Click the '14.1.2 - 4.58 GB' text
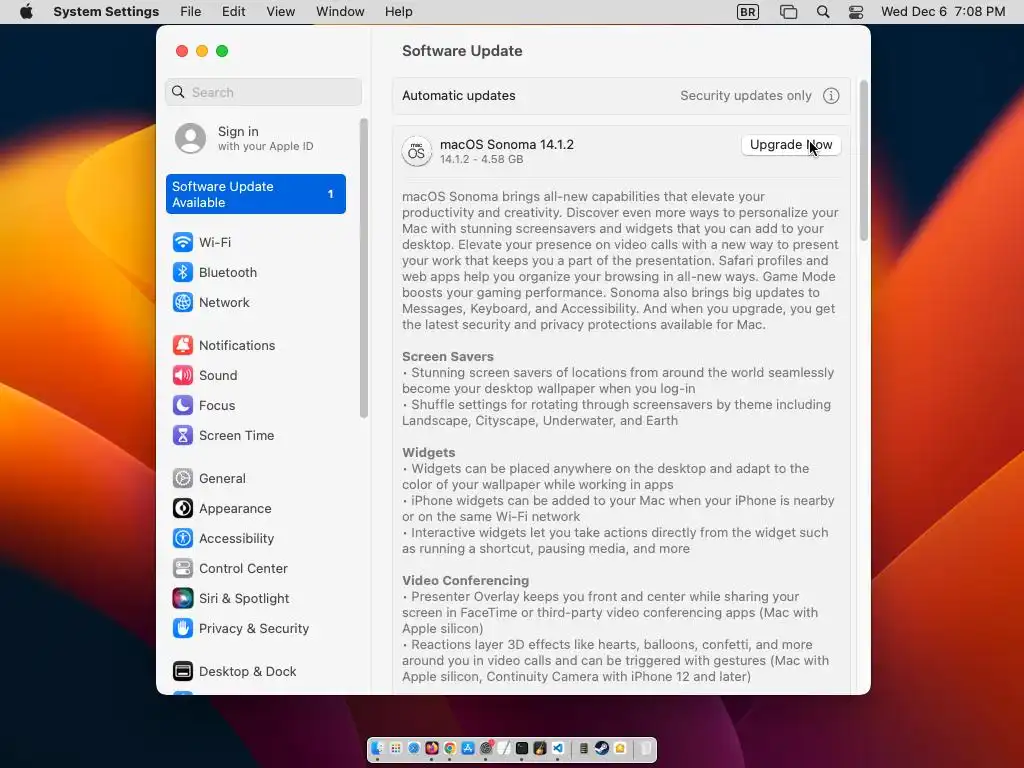1024x768 pixels. pyautogui.click(x=481, y=159)
